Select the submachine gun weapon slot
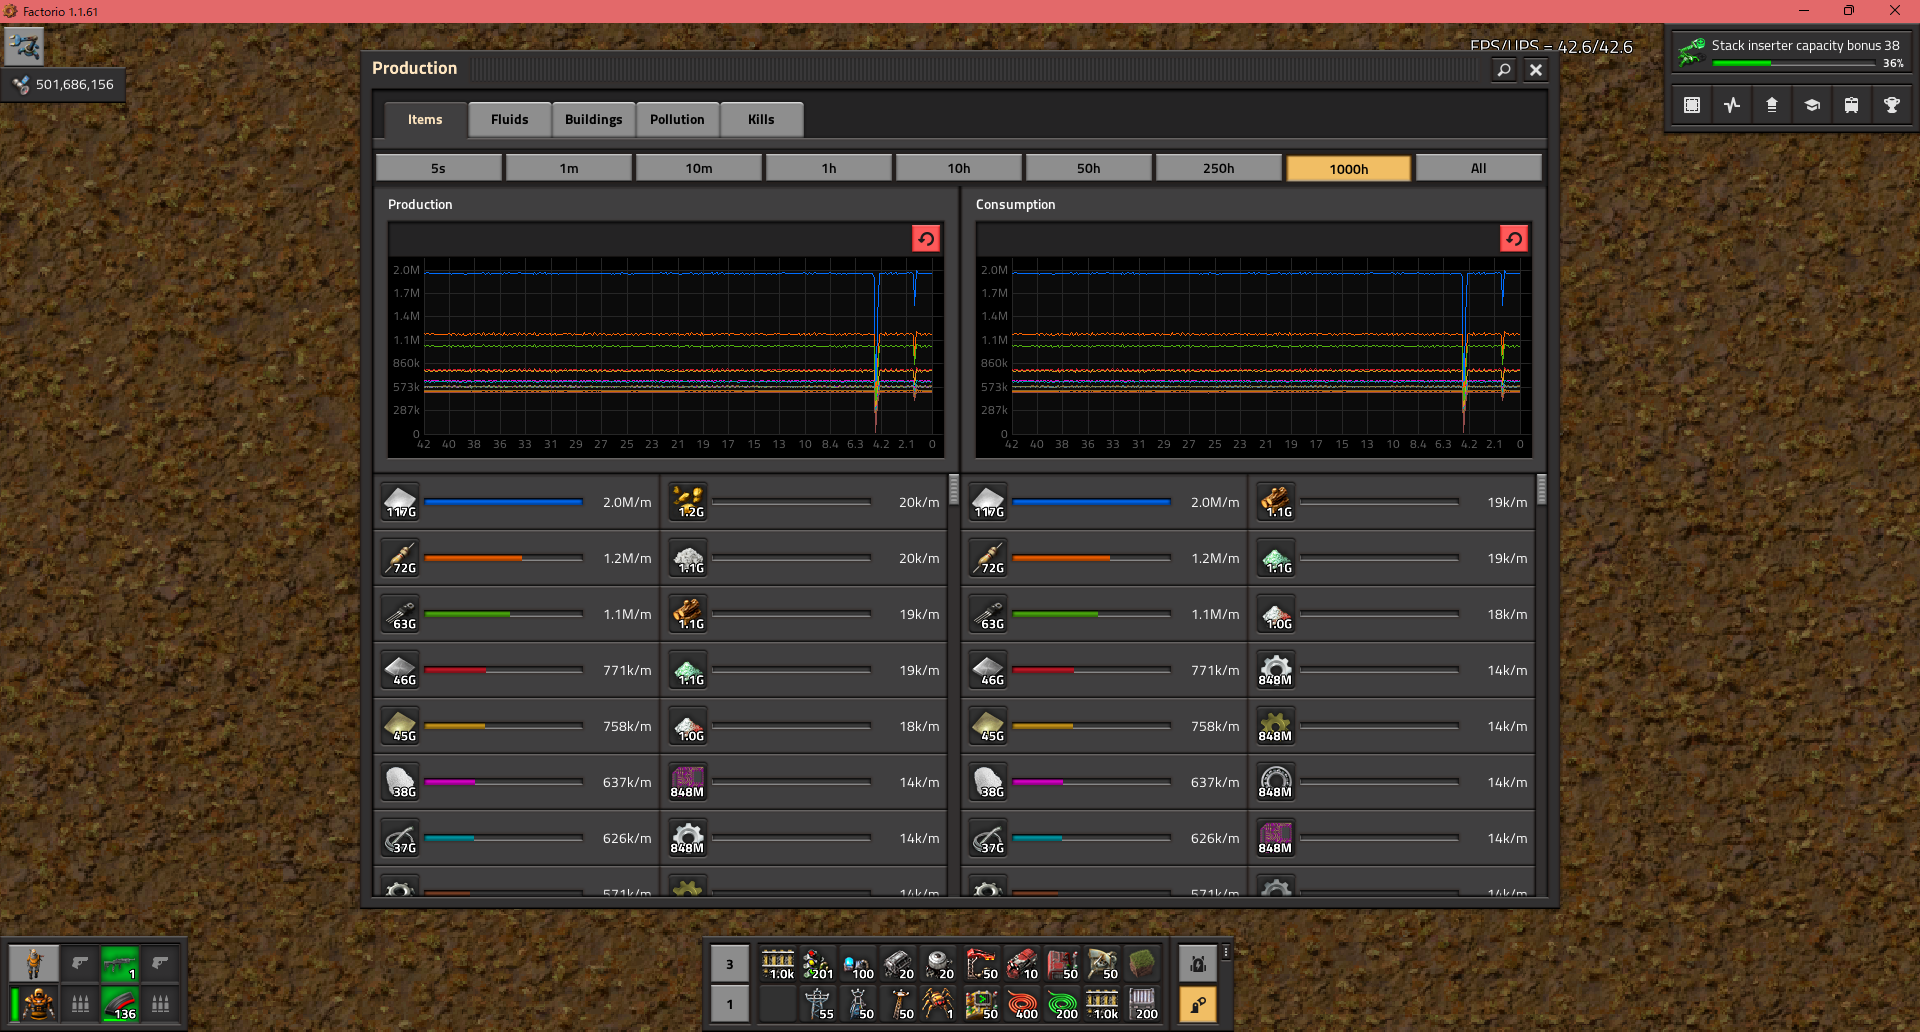The height and width of the screenshot is (1032, 1920). (120, 963)
